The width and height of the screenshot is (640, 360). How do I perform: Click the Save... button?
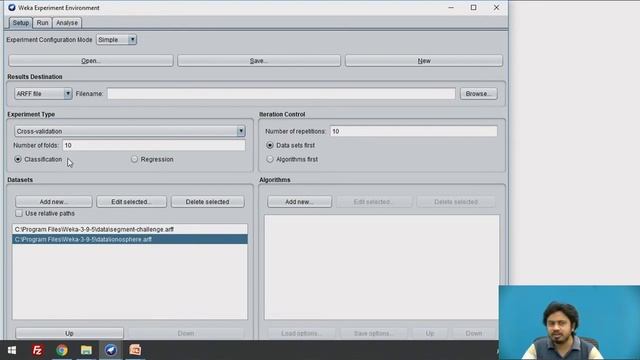pos(259,60)
